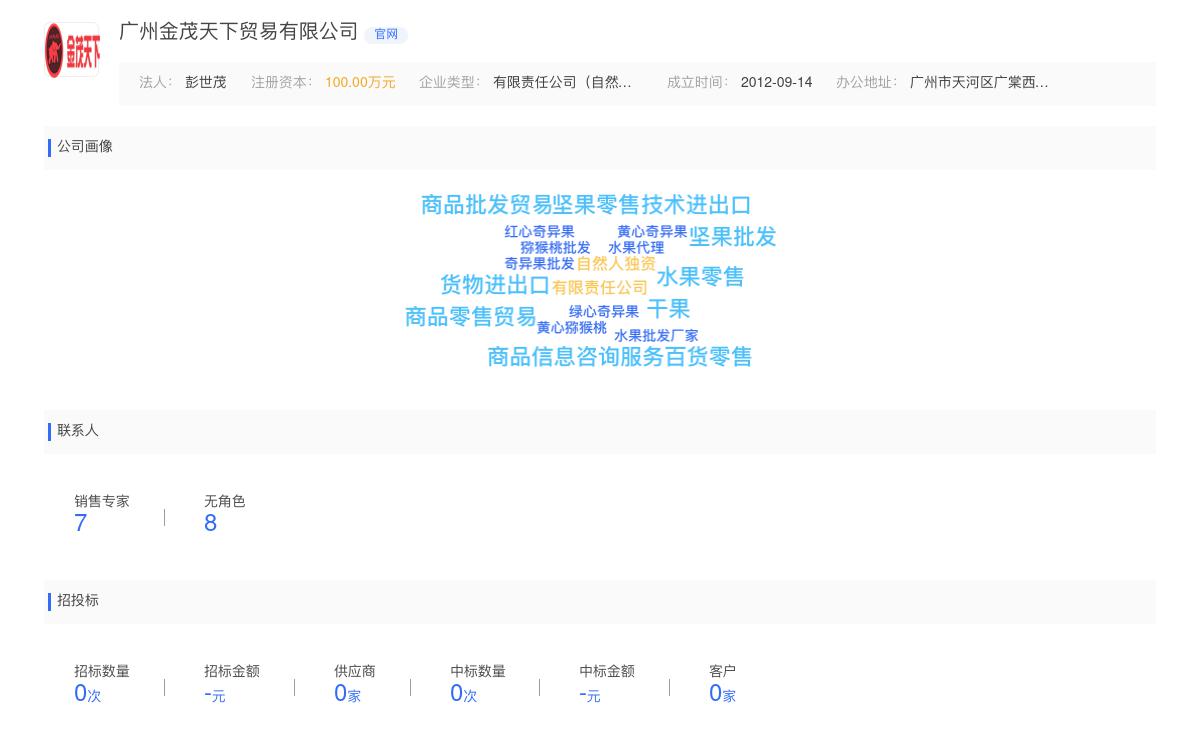This screenshot has width=1200, height=752.
Task: Open 招标金额 value -元
Action: click(x=214, y=694)
